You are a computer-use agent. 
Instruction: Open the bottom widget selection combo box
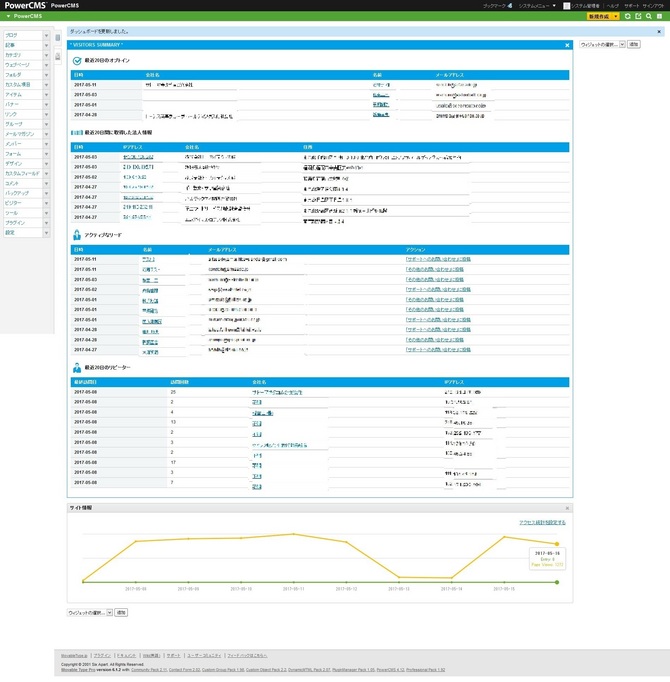pyautogui.click(x=90, y=613)
